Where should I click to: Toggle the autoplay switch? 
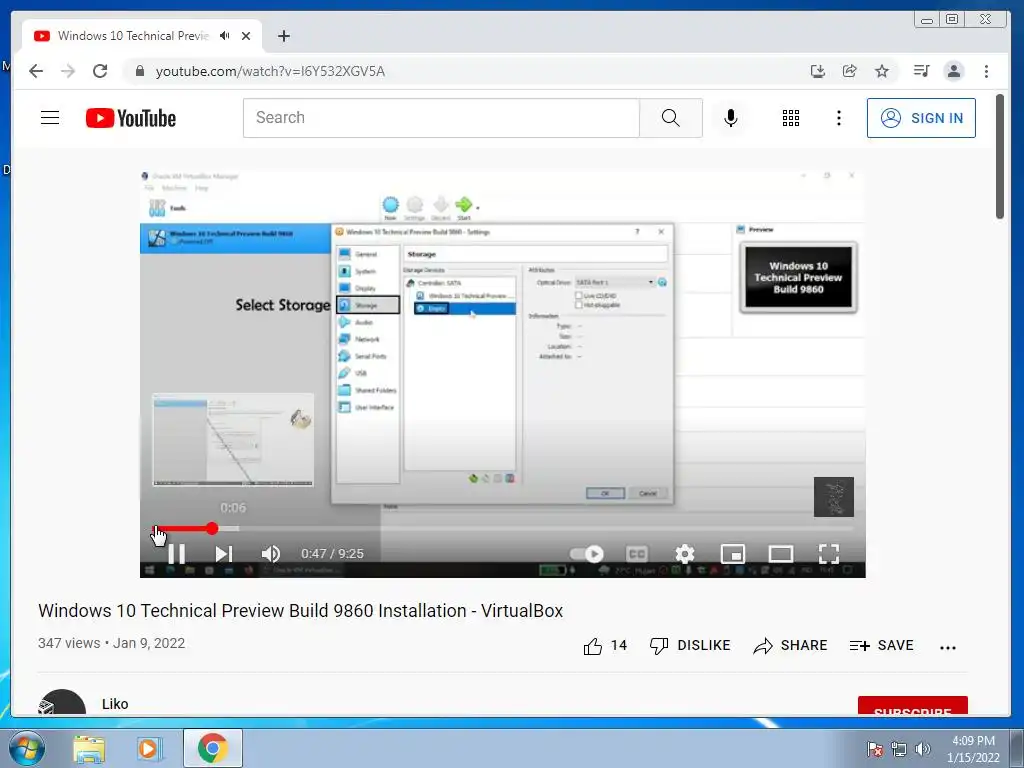(x=586, y=554)
